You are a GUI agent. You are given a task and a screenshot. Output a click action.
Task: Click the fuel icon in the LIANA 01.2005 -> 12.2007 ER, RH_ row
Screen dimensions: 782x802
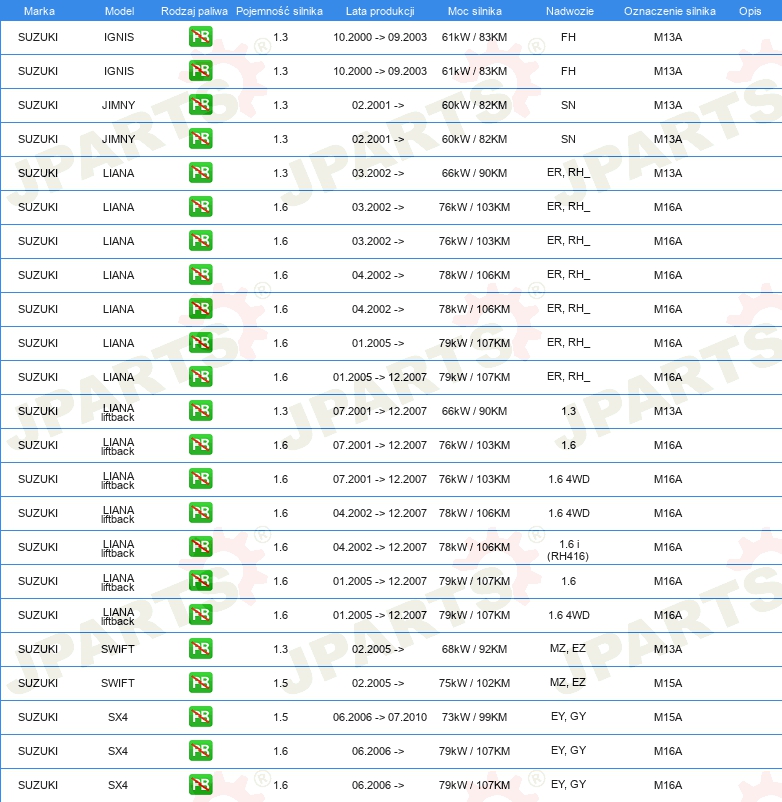click(200, 377)
